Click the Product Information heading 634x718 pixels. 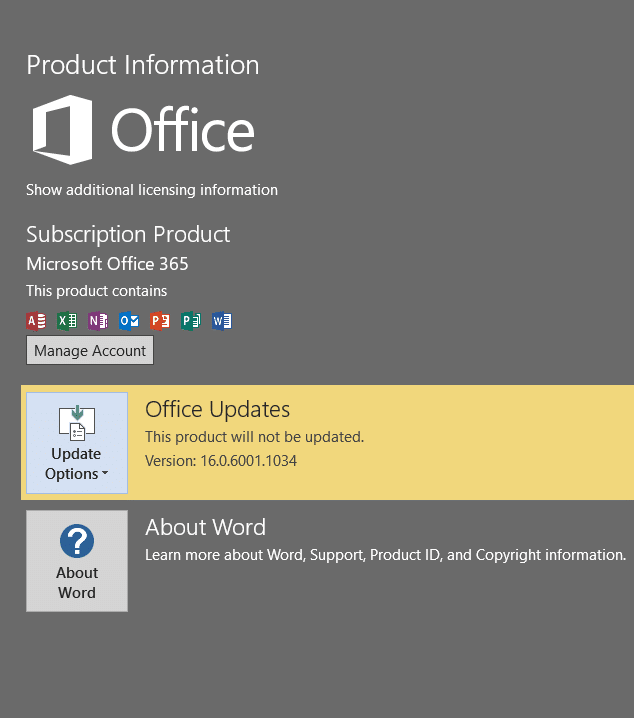point(143,65)
